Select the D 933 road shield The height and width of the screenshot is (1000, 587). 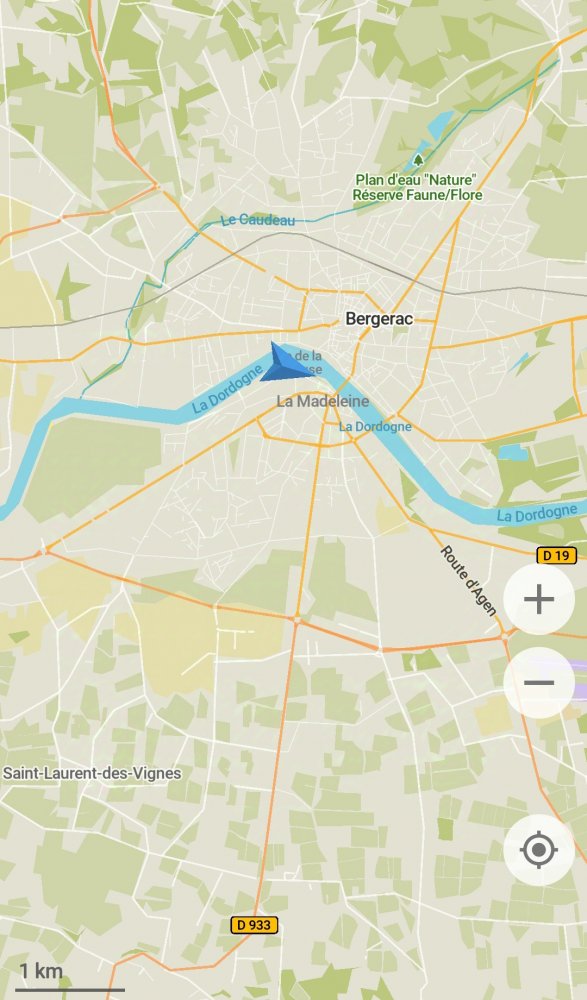254,925
